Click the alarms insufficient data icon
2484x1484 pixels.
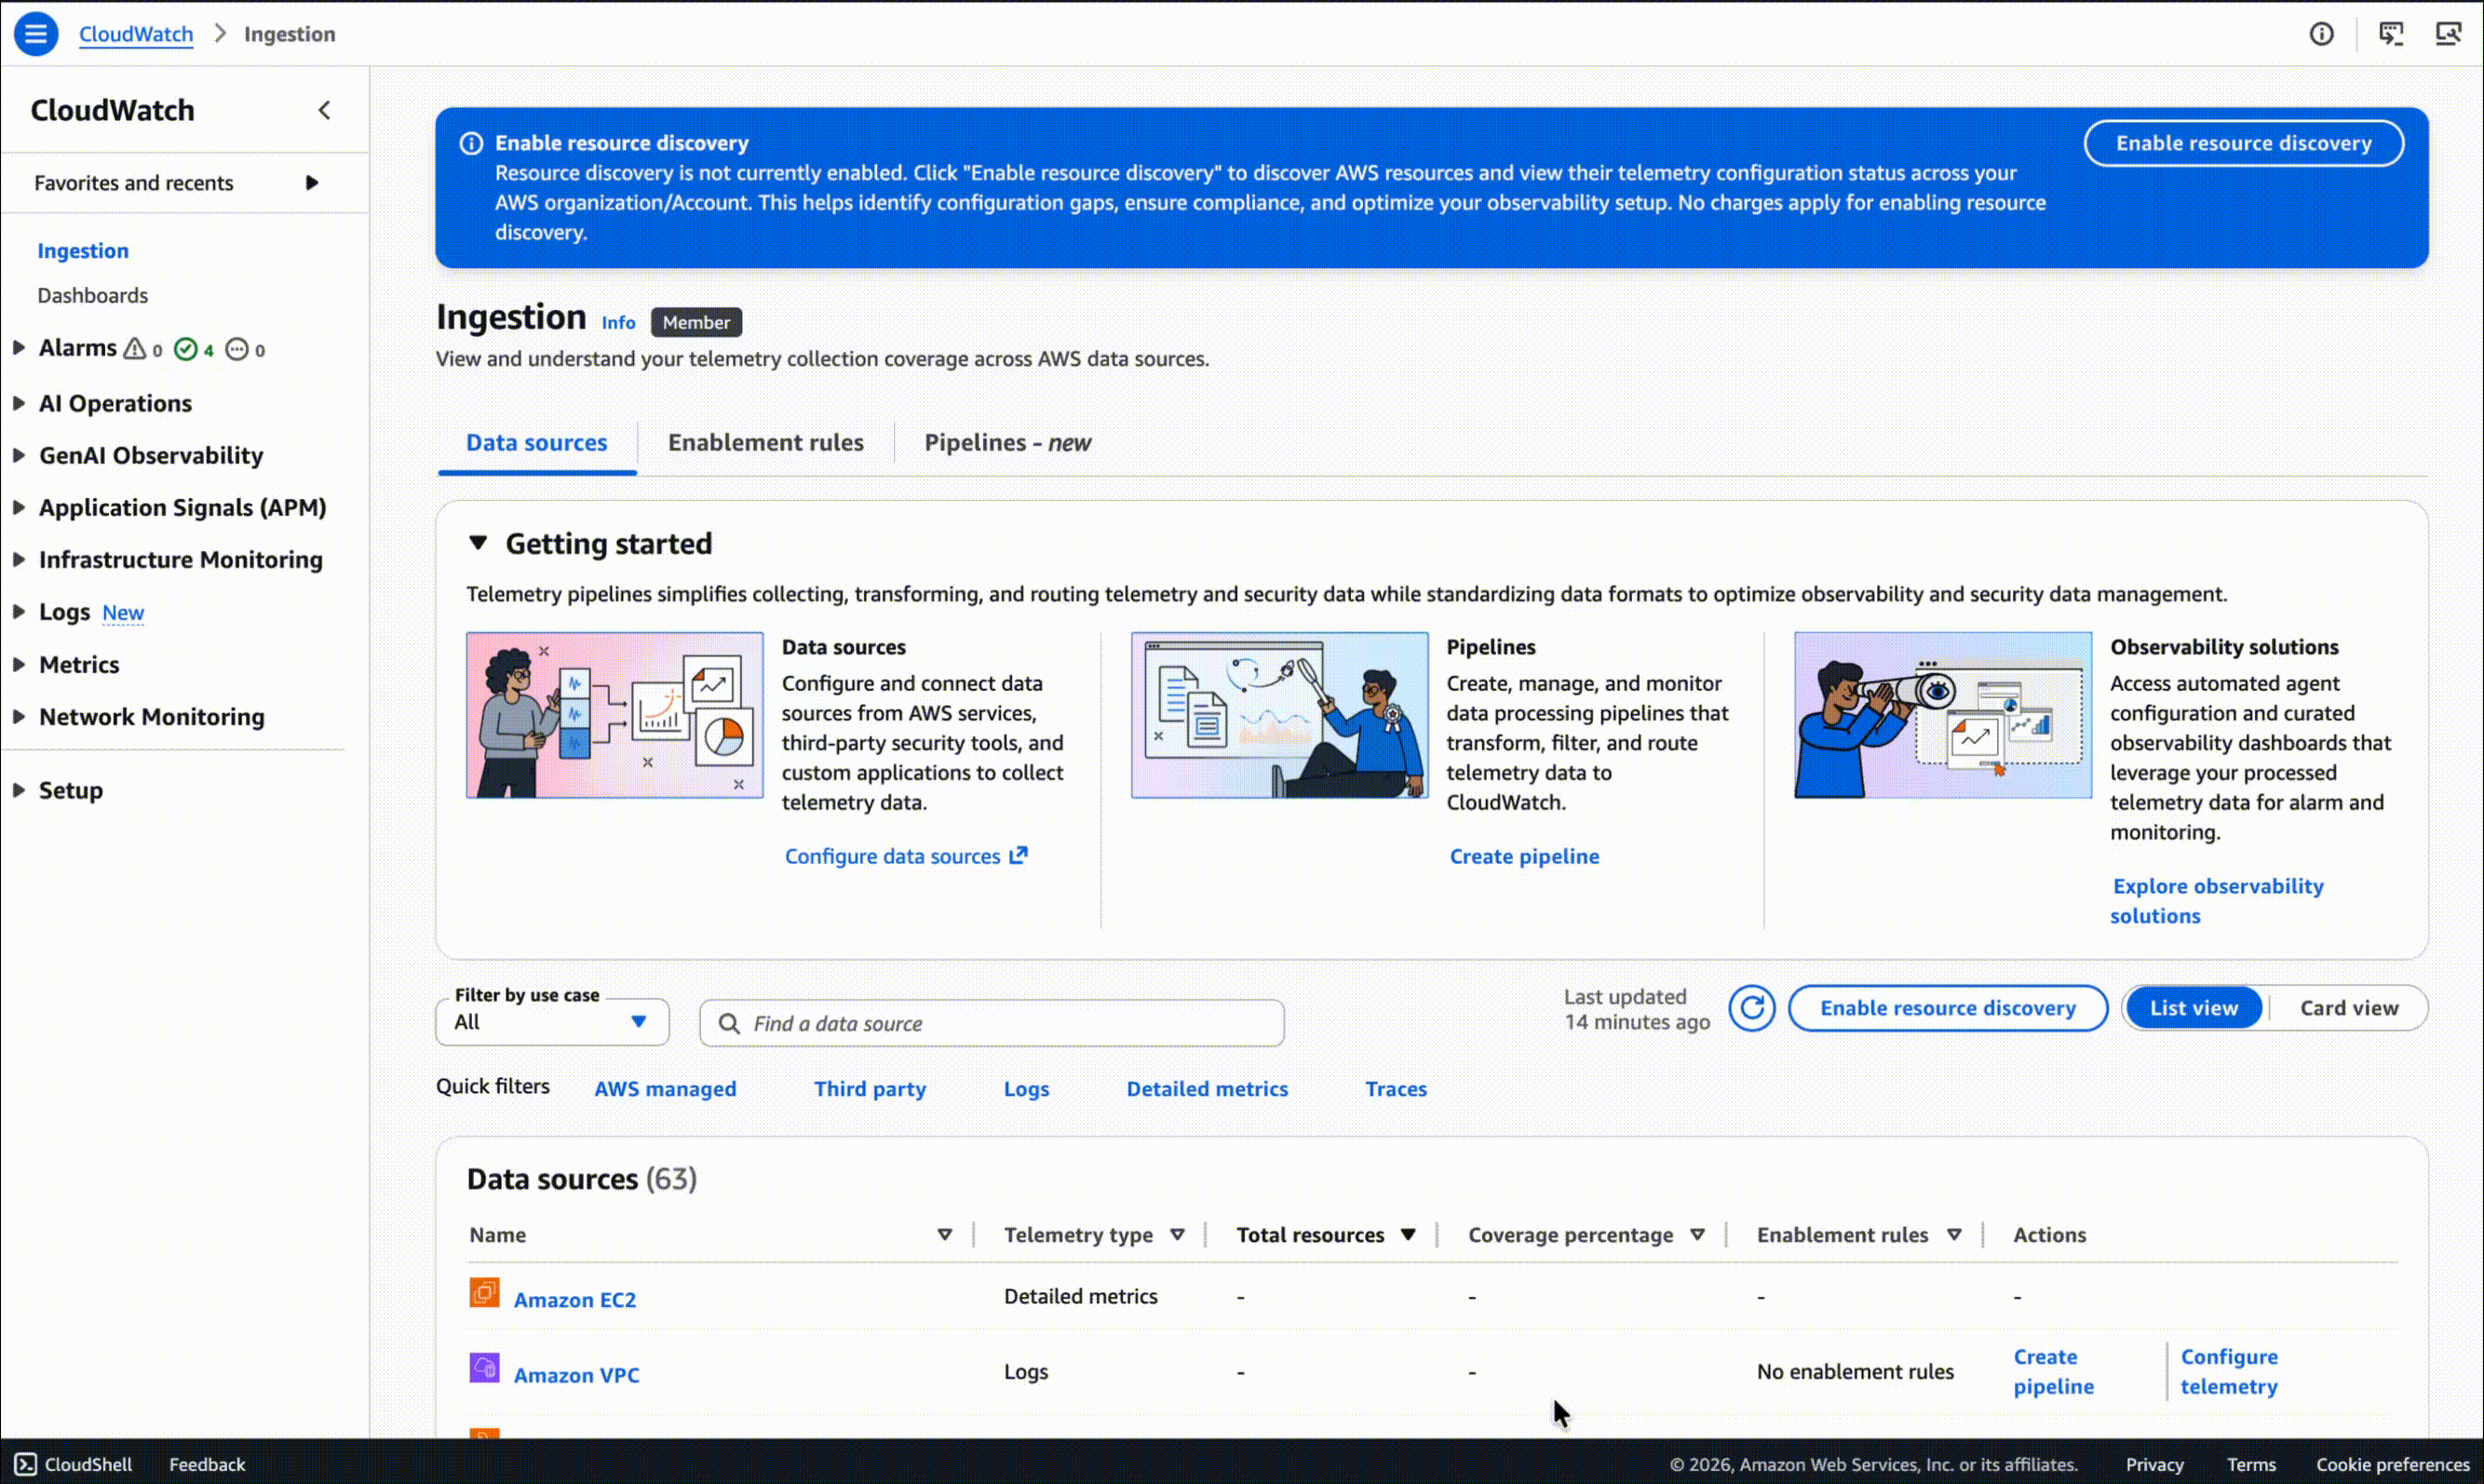236,349
